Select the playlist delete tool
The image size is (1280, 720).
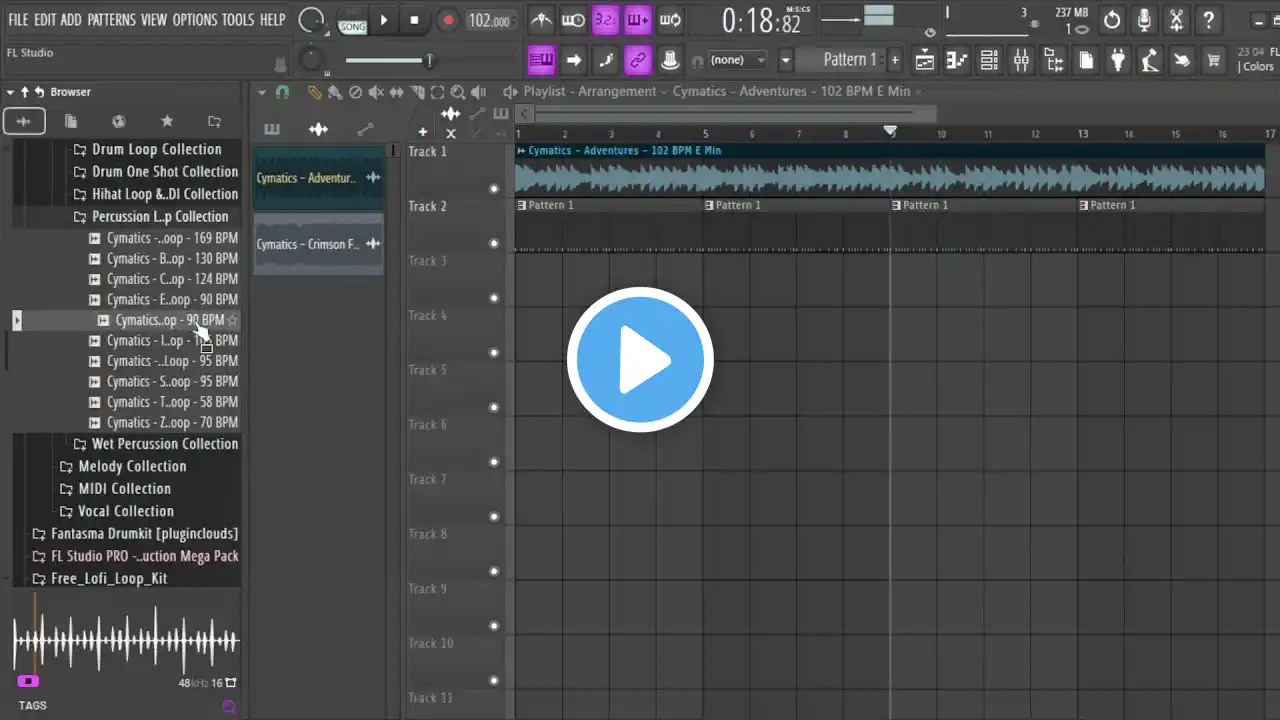(x=355, y=92)
